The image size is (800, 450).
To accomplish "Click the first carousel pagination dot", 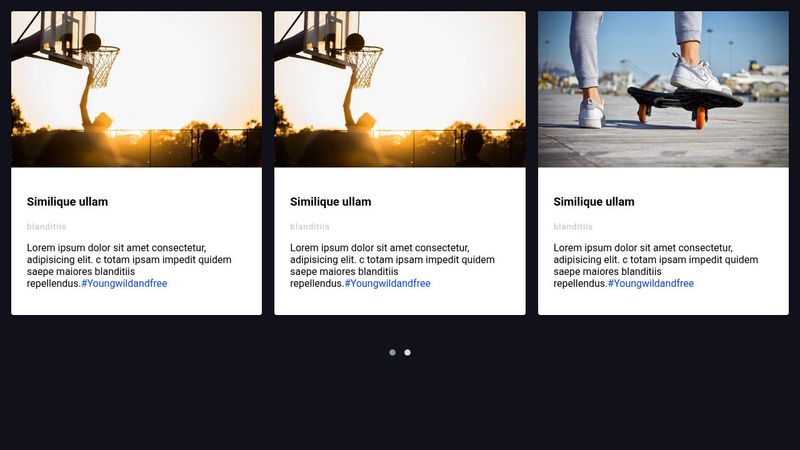I will tap(392, 352).
